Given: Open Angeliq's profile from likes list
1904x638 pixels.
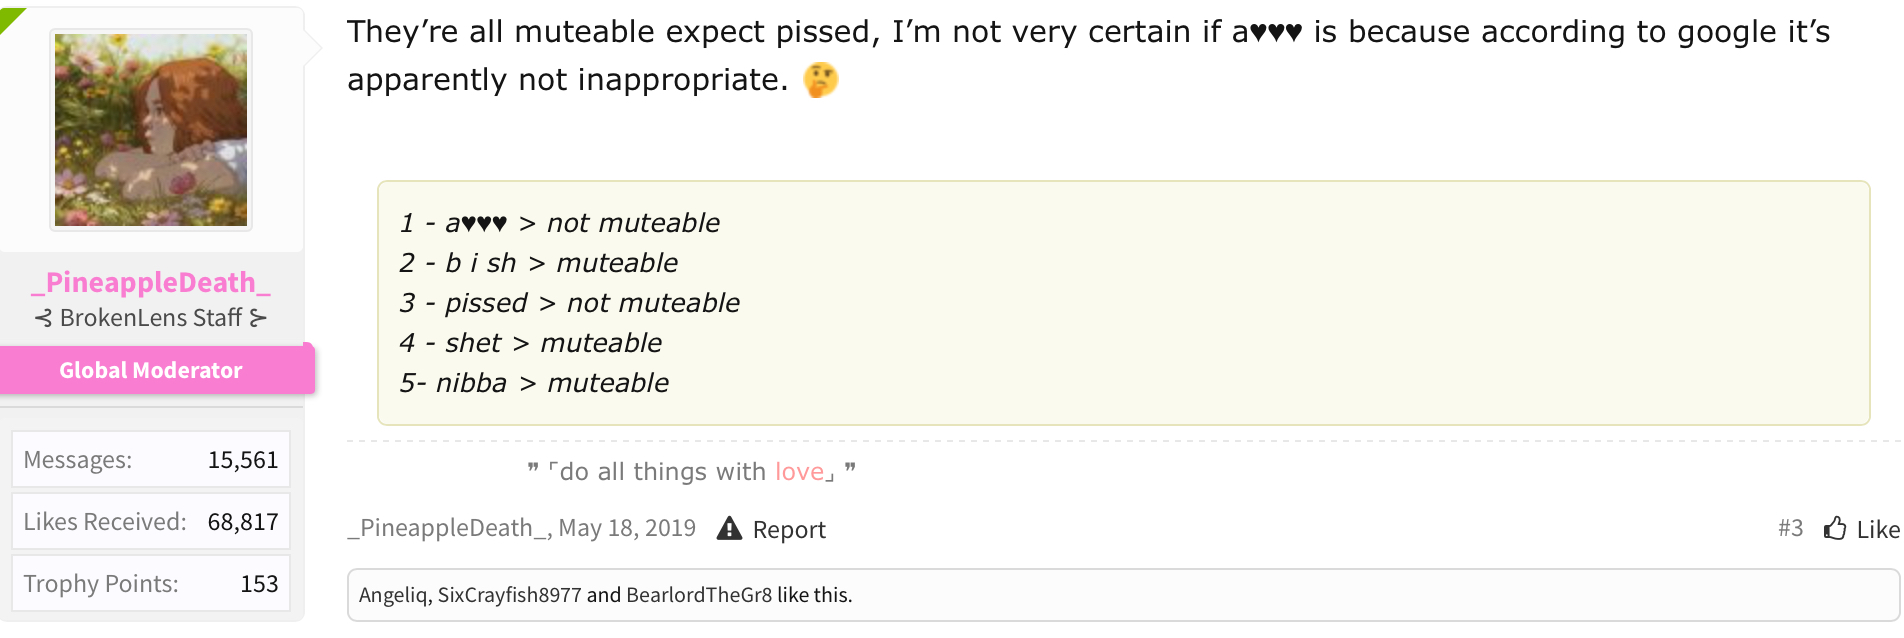Looking at the screenshot, I should point(394,595).
